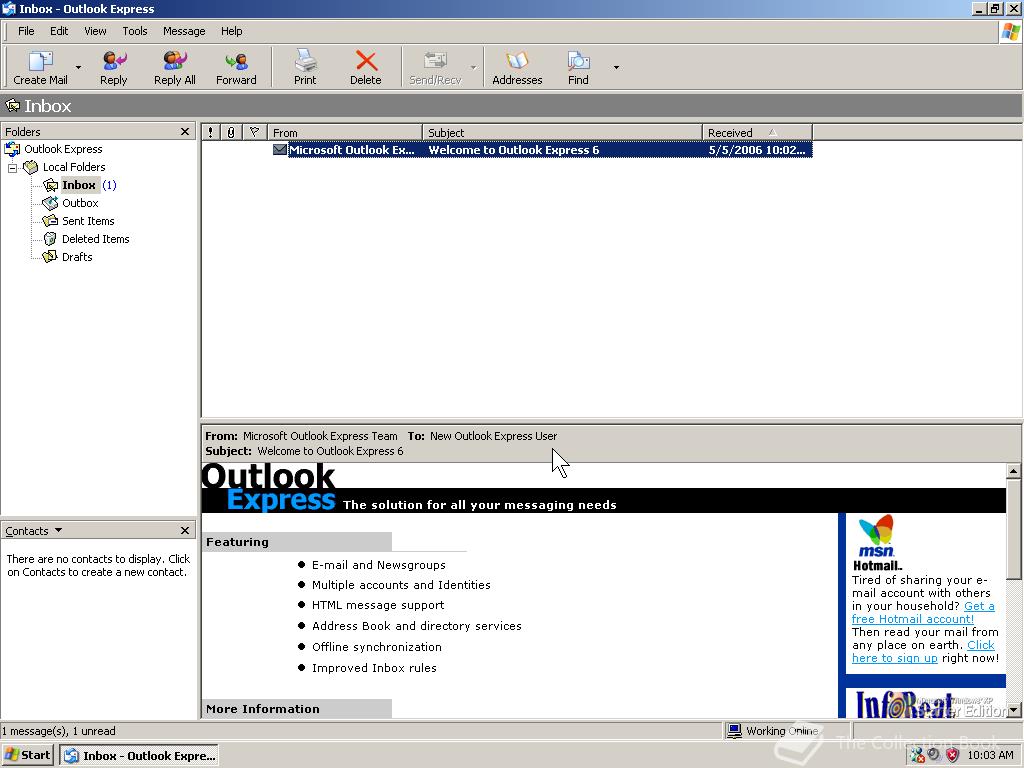Collapse the Local Folders tree node
The width and height of the screenshot is (1024, 768).
coord(12,168)
